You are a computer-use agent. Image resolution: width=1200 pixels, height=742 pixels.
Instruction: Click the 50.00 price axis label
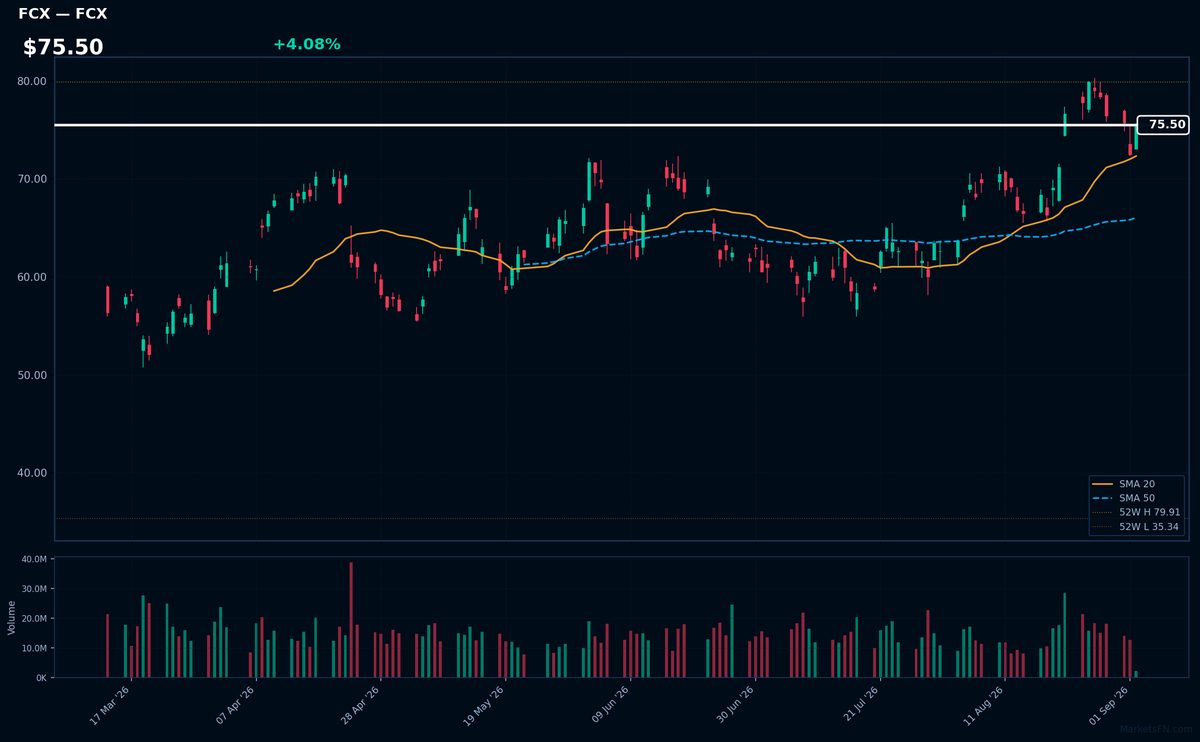(32, 375)
